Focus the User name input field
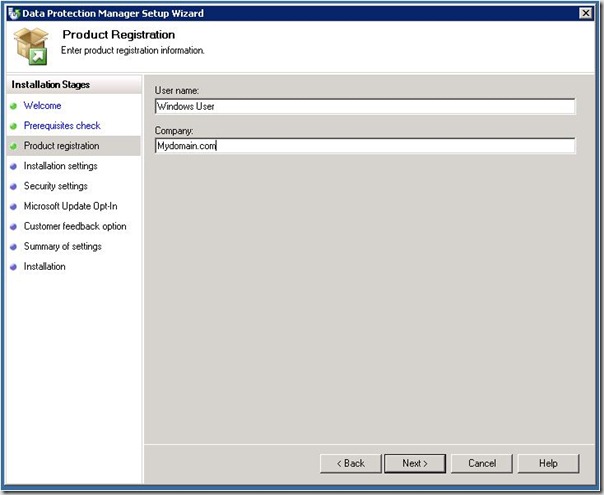604x495 pixels. pyautogui.click(x=365, y=106)
